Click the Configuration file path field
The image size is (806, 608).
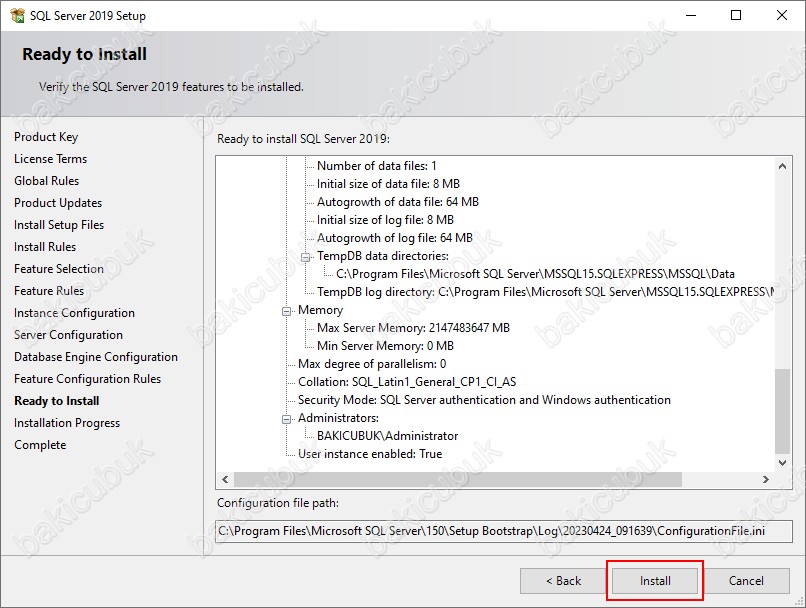[504, 531]
